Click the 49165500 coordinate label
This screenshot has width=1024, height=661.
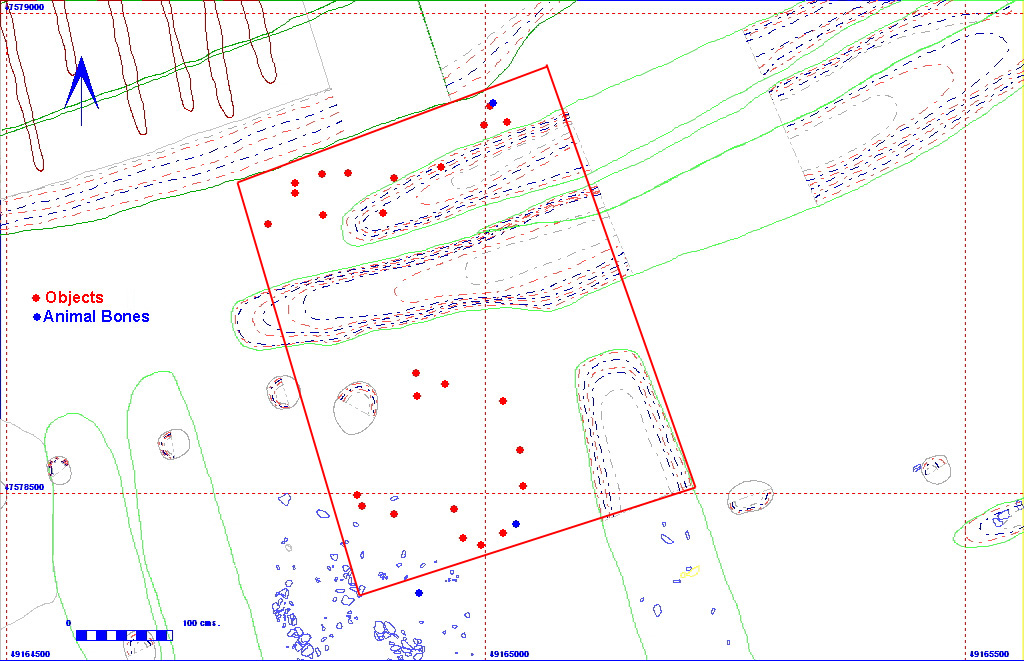pos(989,654)
